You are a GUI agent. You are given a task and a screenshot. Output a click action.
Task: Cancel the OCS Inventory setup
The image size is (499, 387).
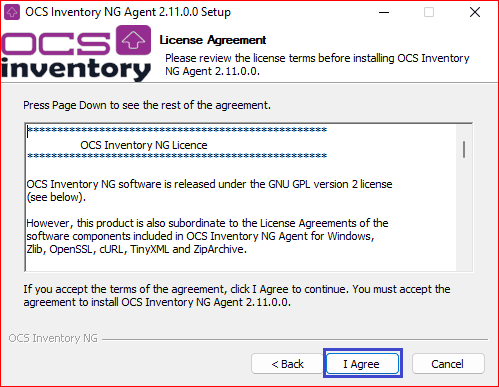(448, 363)
